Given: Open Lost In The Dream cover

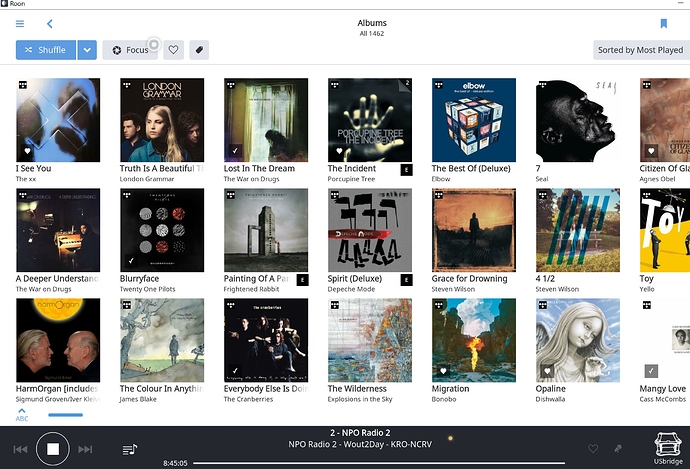Looking at the screenshot, I should [x=266, y=120].
